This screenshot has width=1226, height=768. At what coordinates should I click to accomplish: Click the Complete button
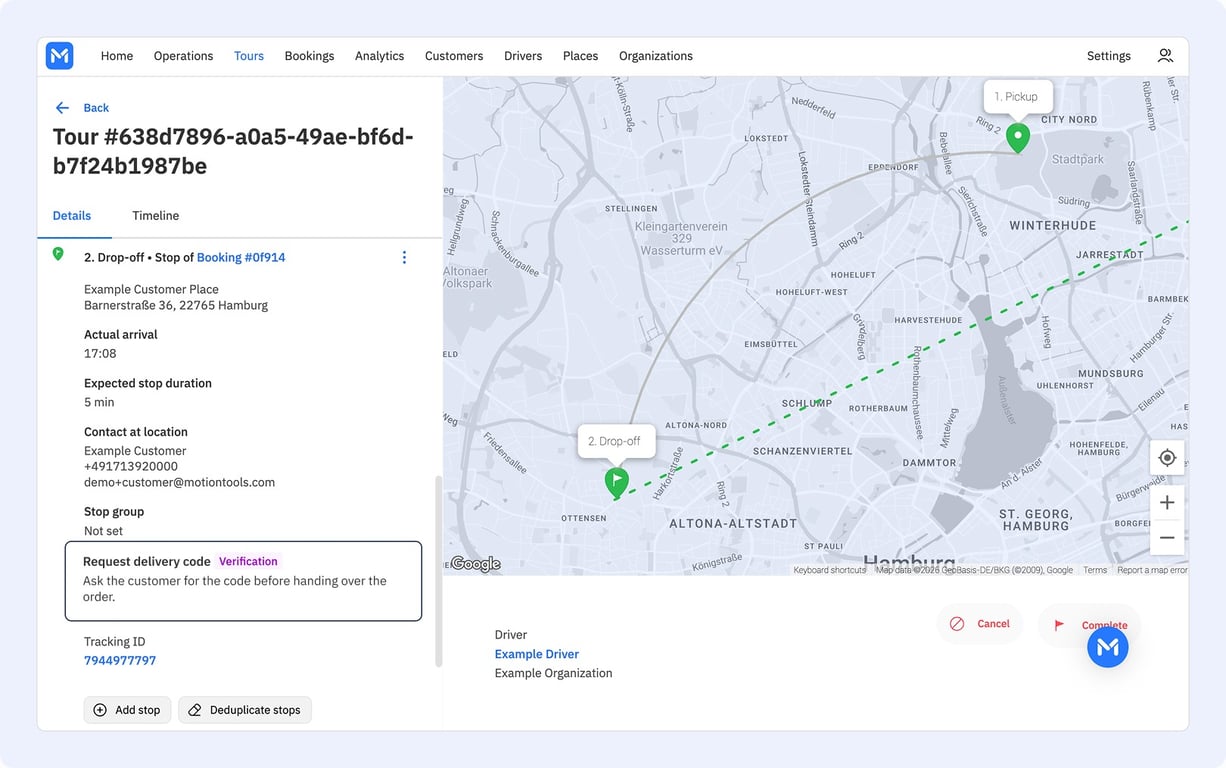(1089, 625)
